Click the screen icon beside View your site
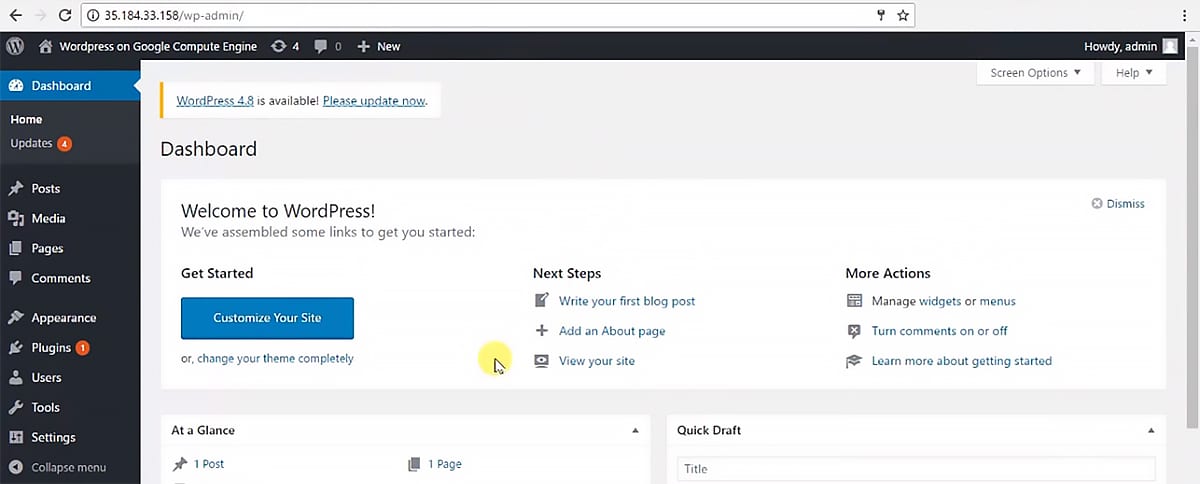The width and height of the screenshot is (1200, 484). [x=542, y=360]
